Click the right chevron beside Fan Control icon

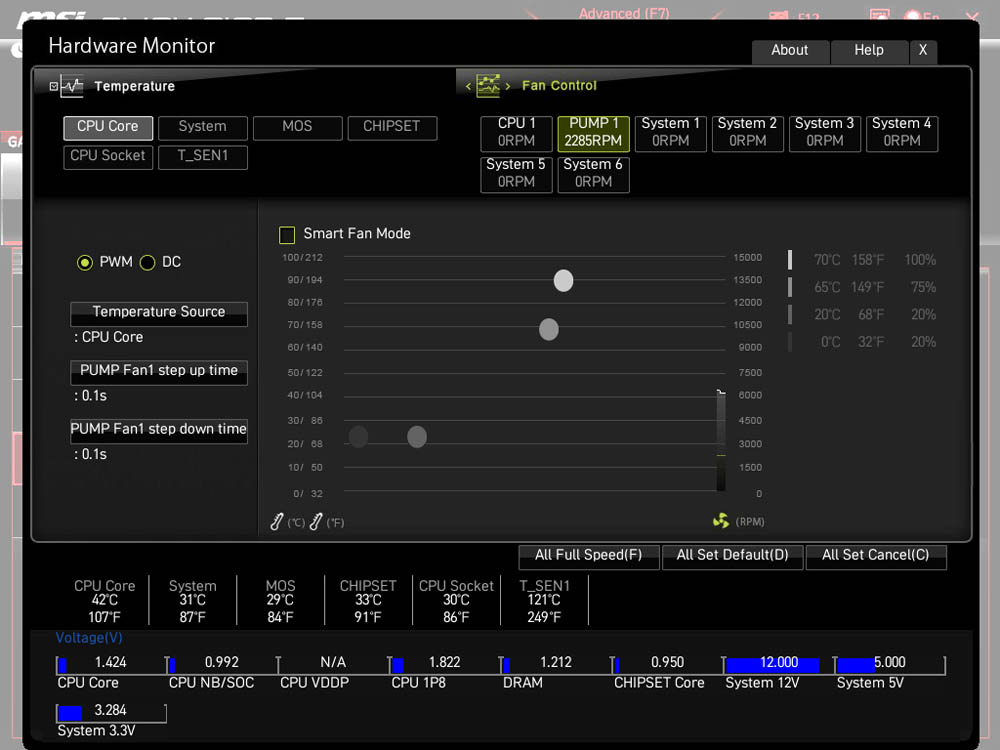508,86
